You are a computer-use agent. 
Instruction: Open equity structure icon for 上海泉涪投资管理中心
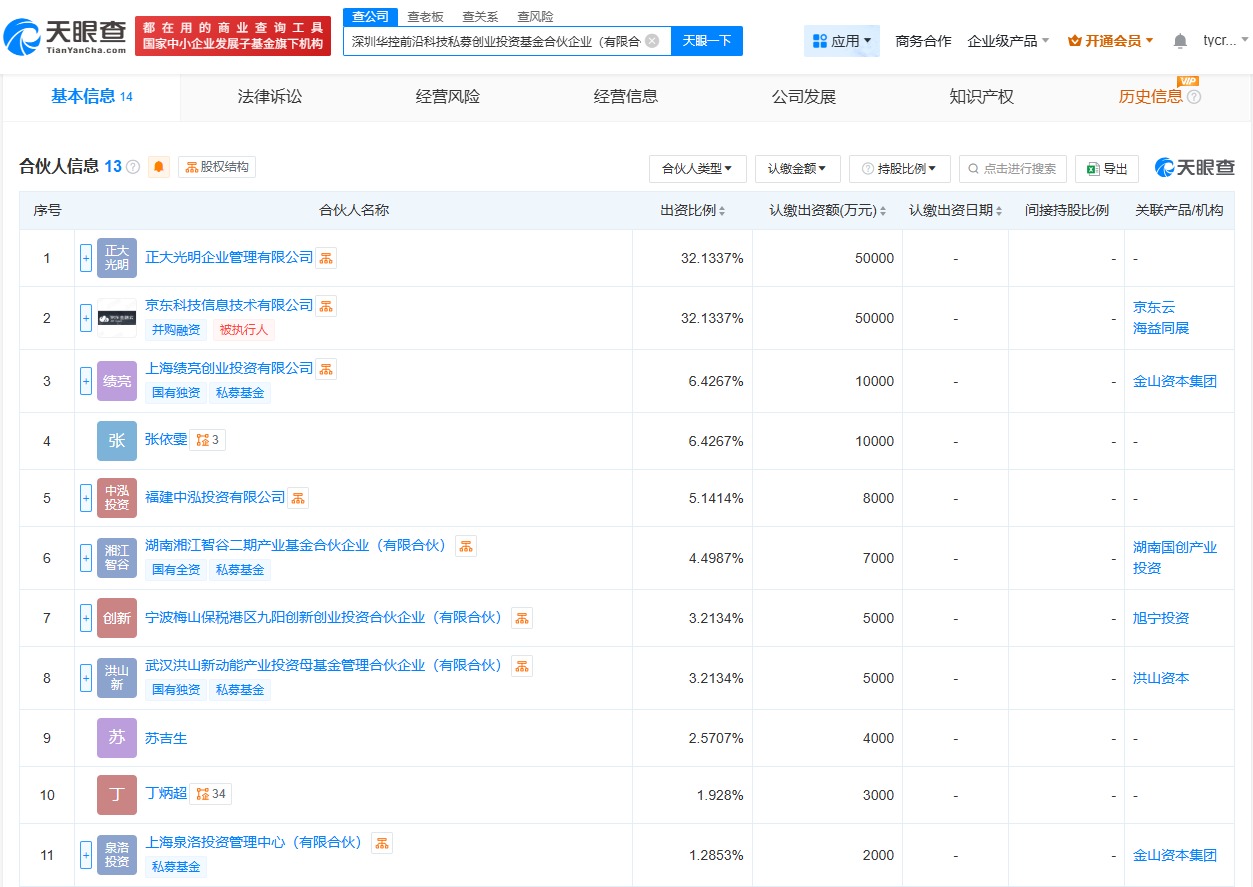pyautogui.click(x=382, y=843)
